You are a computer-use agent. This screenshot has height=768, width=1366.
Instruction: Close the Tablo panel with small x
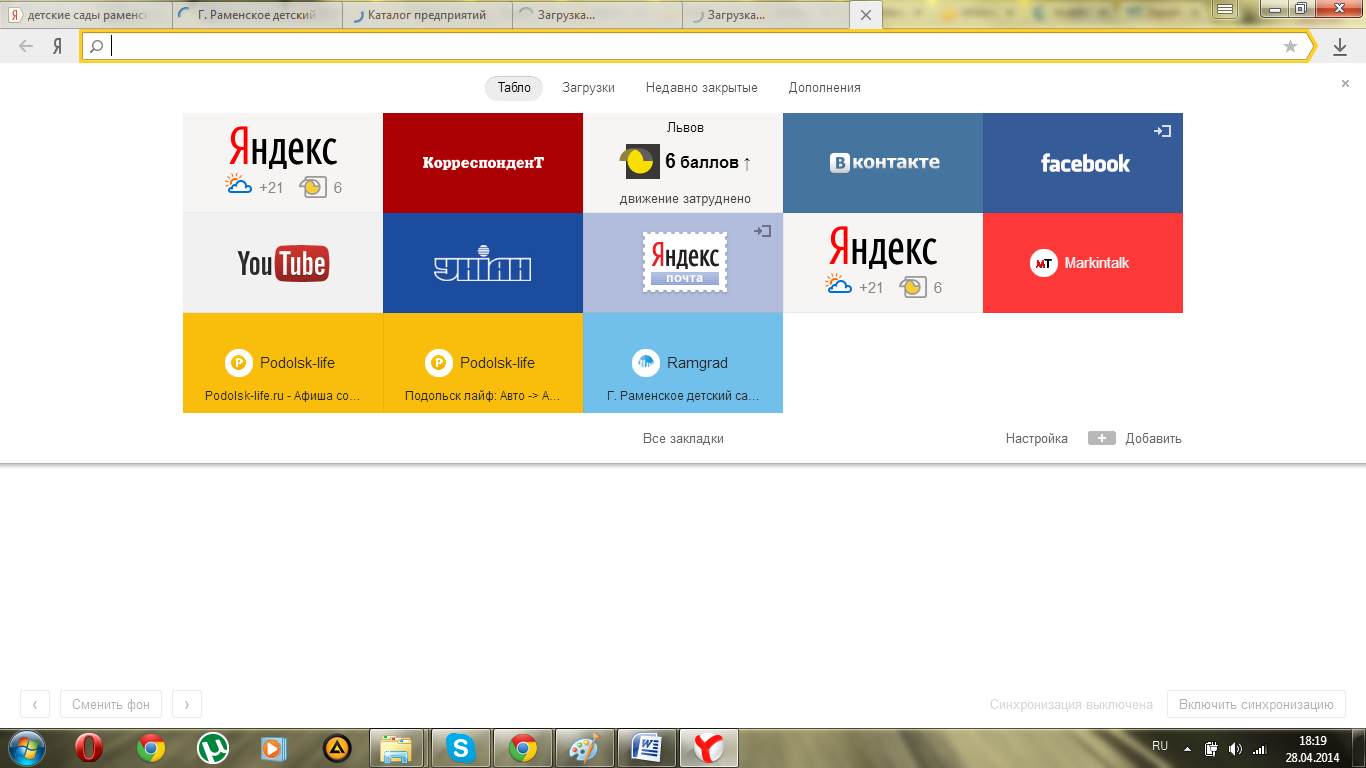pos(1345,84)
